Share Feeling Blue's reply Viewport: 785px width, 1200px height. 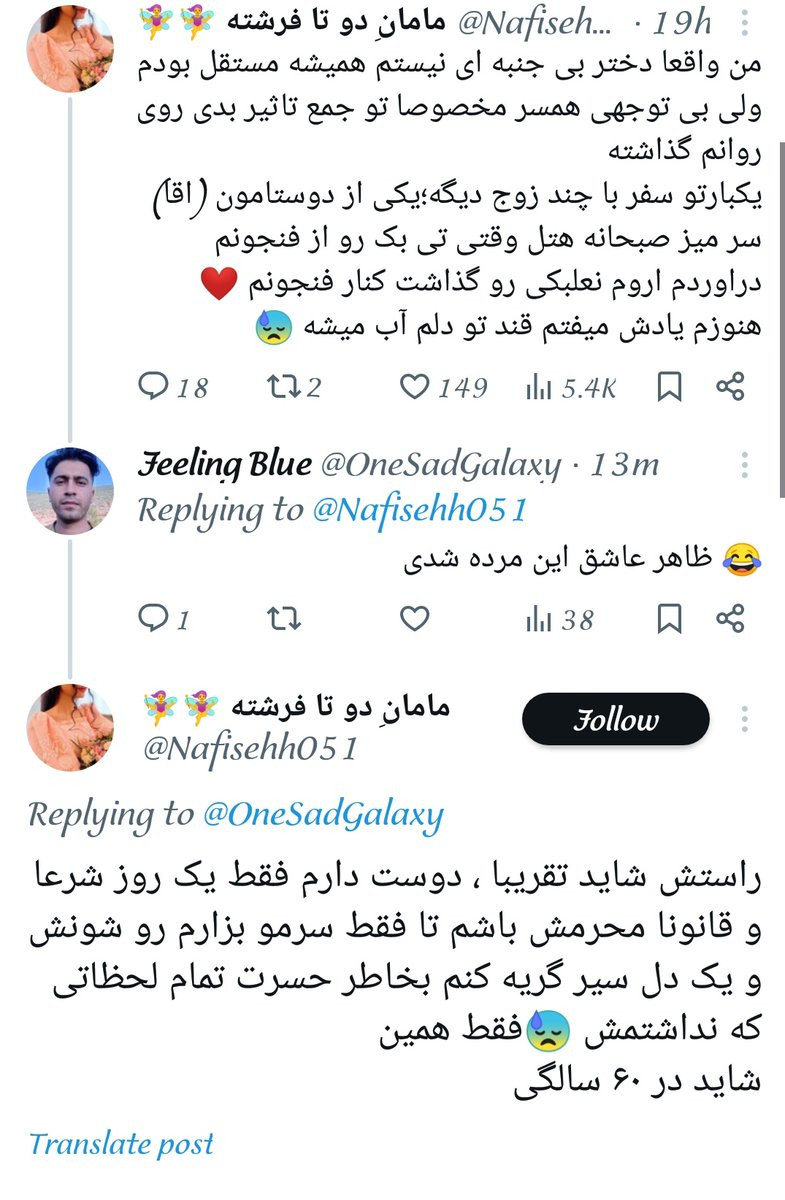(x=731, y=620)
